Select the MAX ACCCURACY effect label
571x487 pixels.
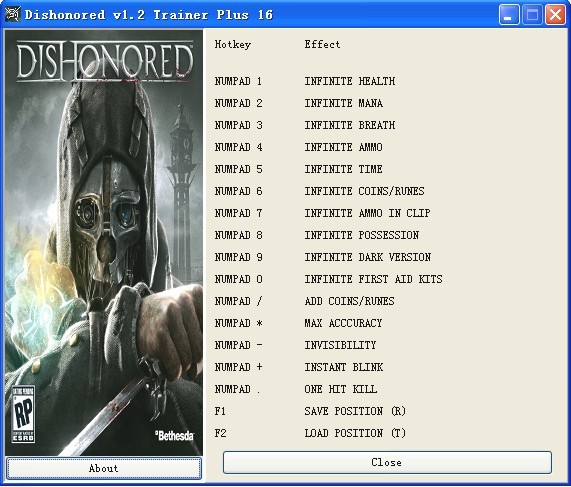point(343,323)
